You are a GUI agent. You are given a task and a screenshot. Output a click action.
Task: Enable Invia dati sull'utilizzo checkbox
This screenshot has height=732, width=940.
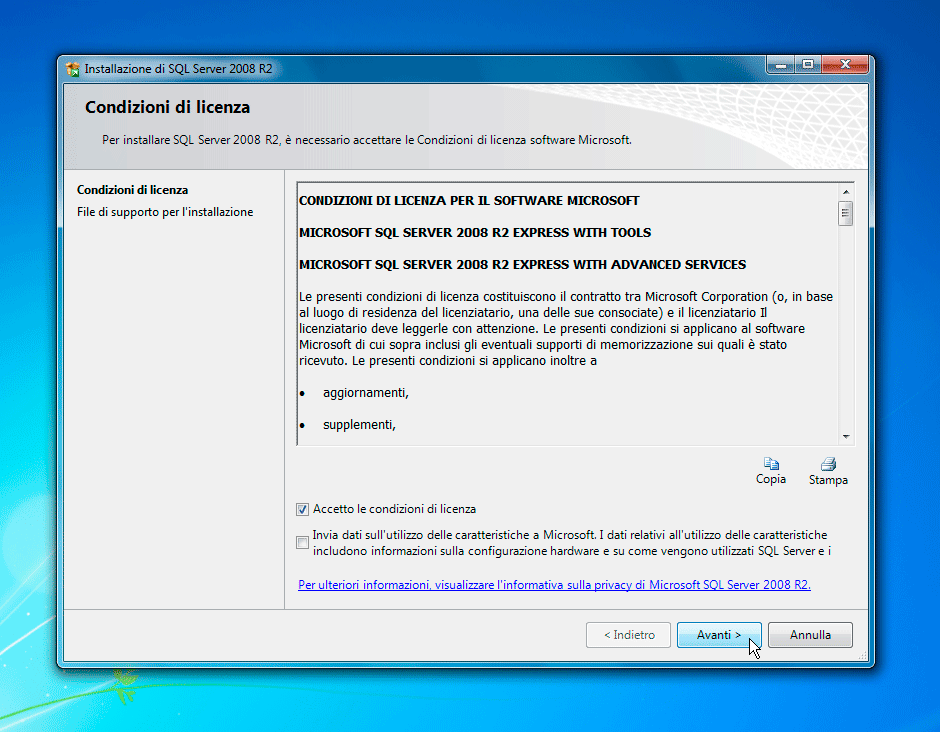point(303,543)
